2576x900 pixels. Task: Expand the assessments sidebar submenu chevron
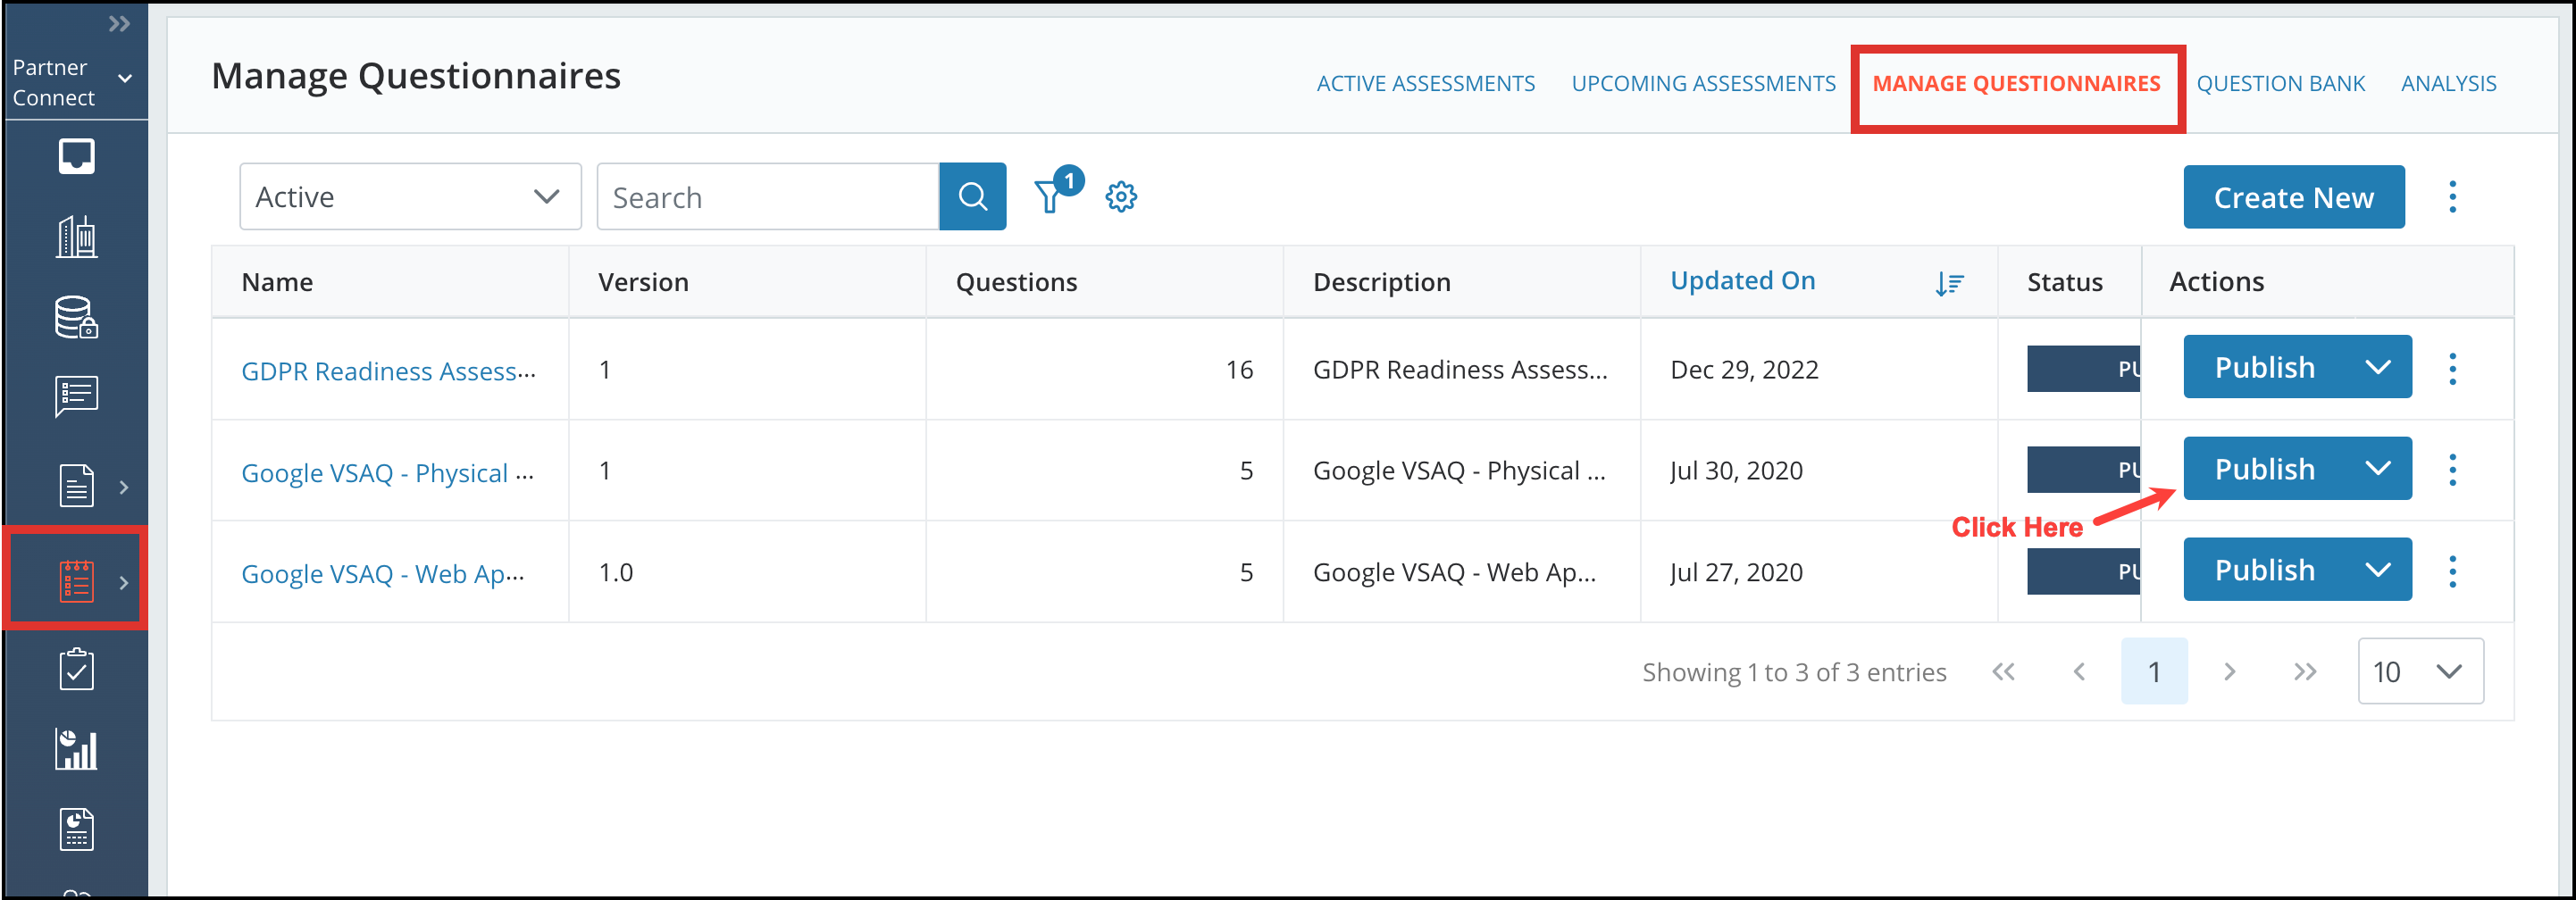tap(124, 583)
